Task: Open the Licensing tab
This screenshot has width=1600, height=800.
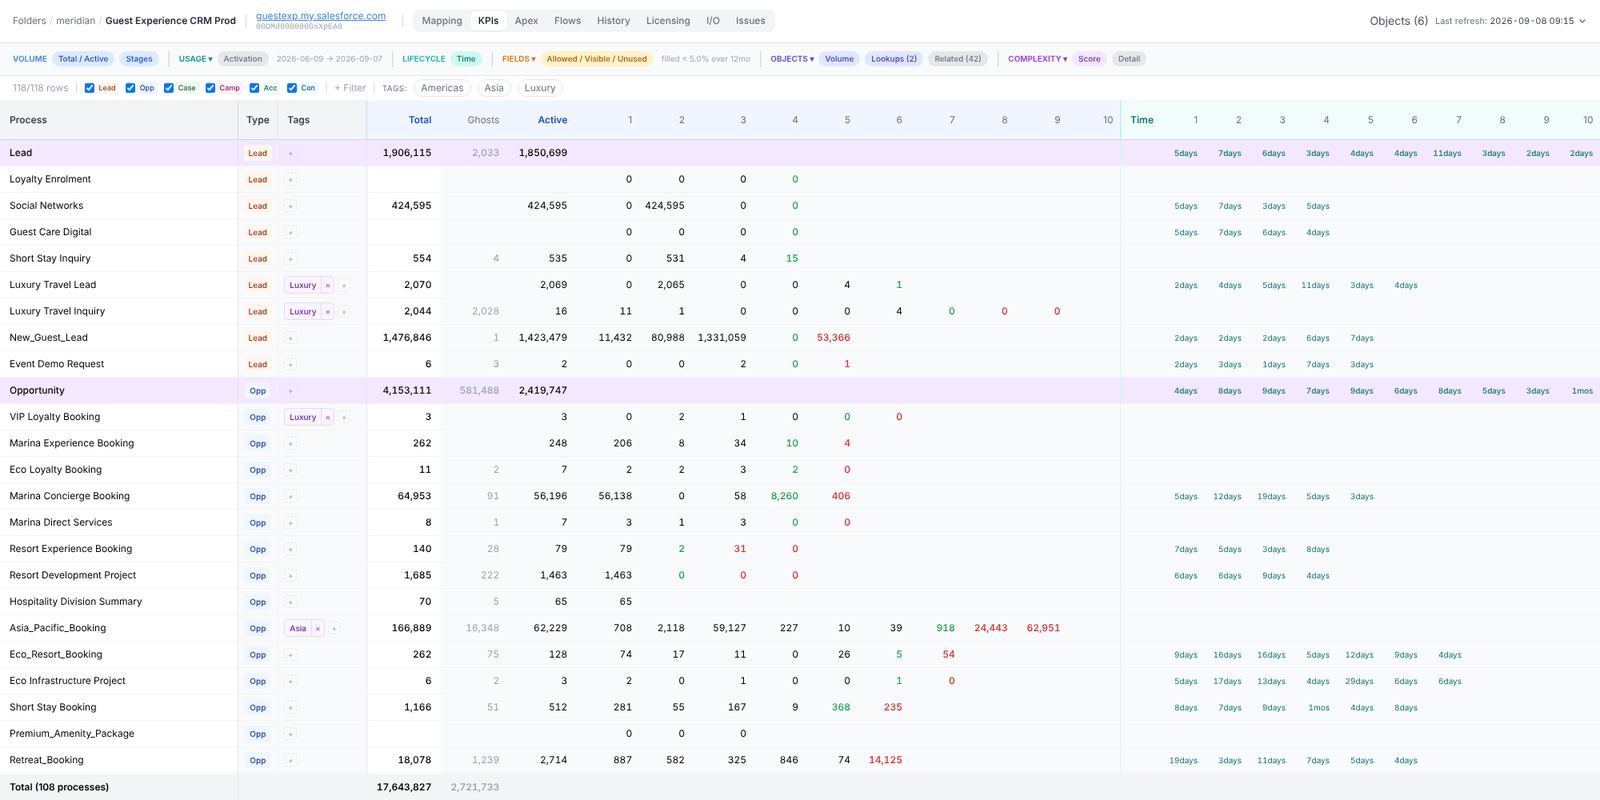Action: [668, 21]
